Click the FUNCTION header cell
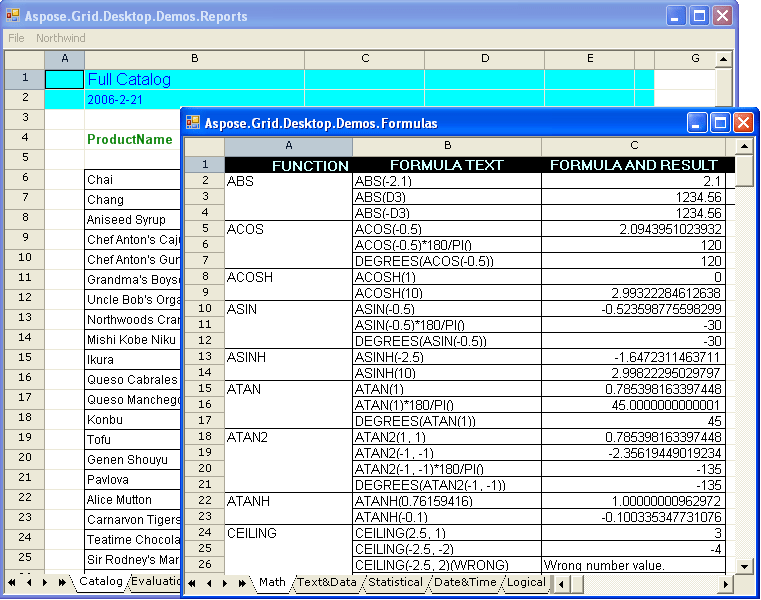 click(x=288, y=165)
